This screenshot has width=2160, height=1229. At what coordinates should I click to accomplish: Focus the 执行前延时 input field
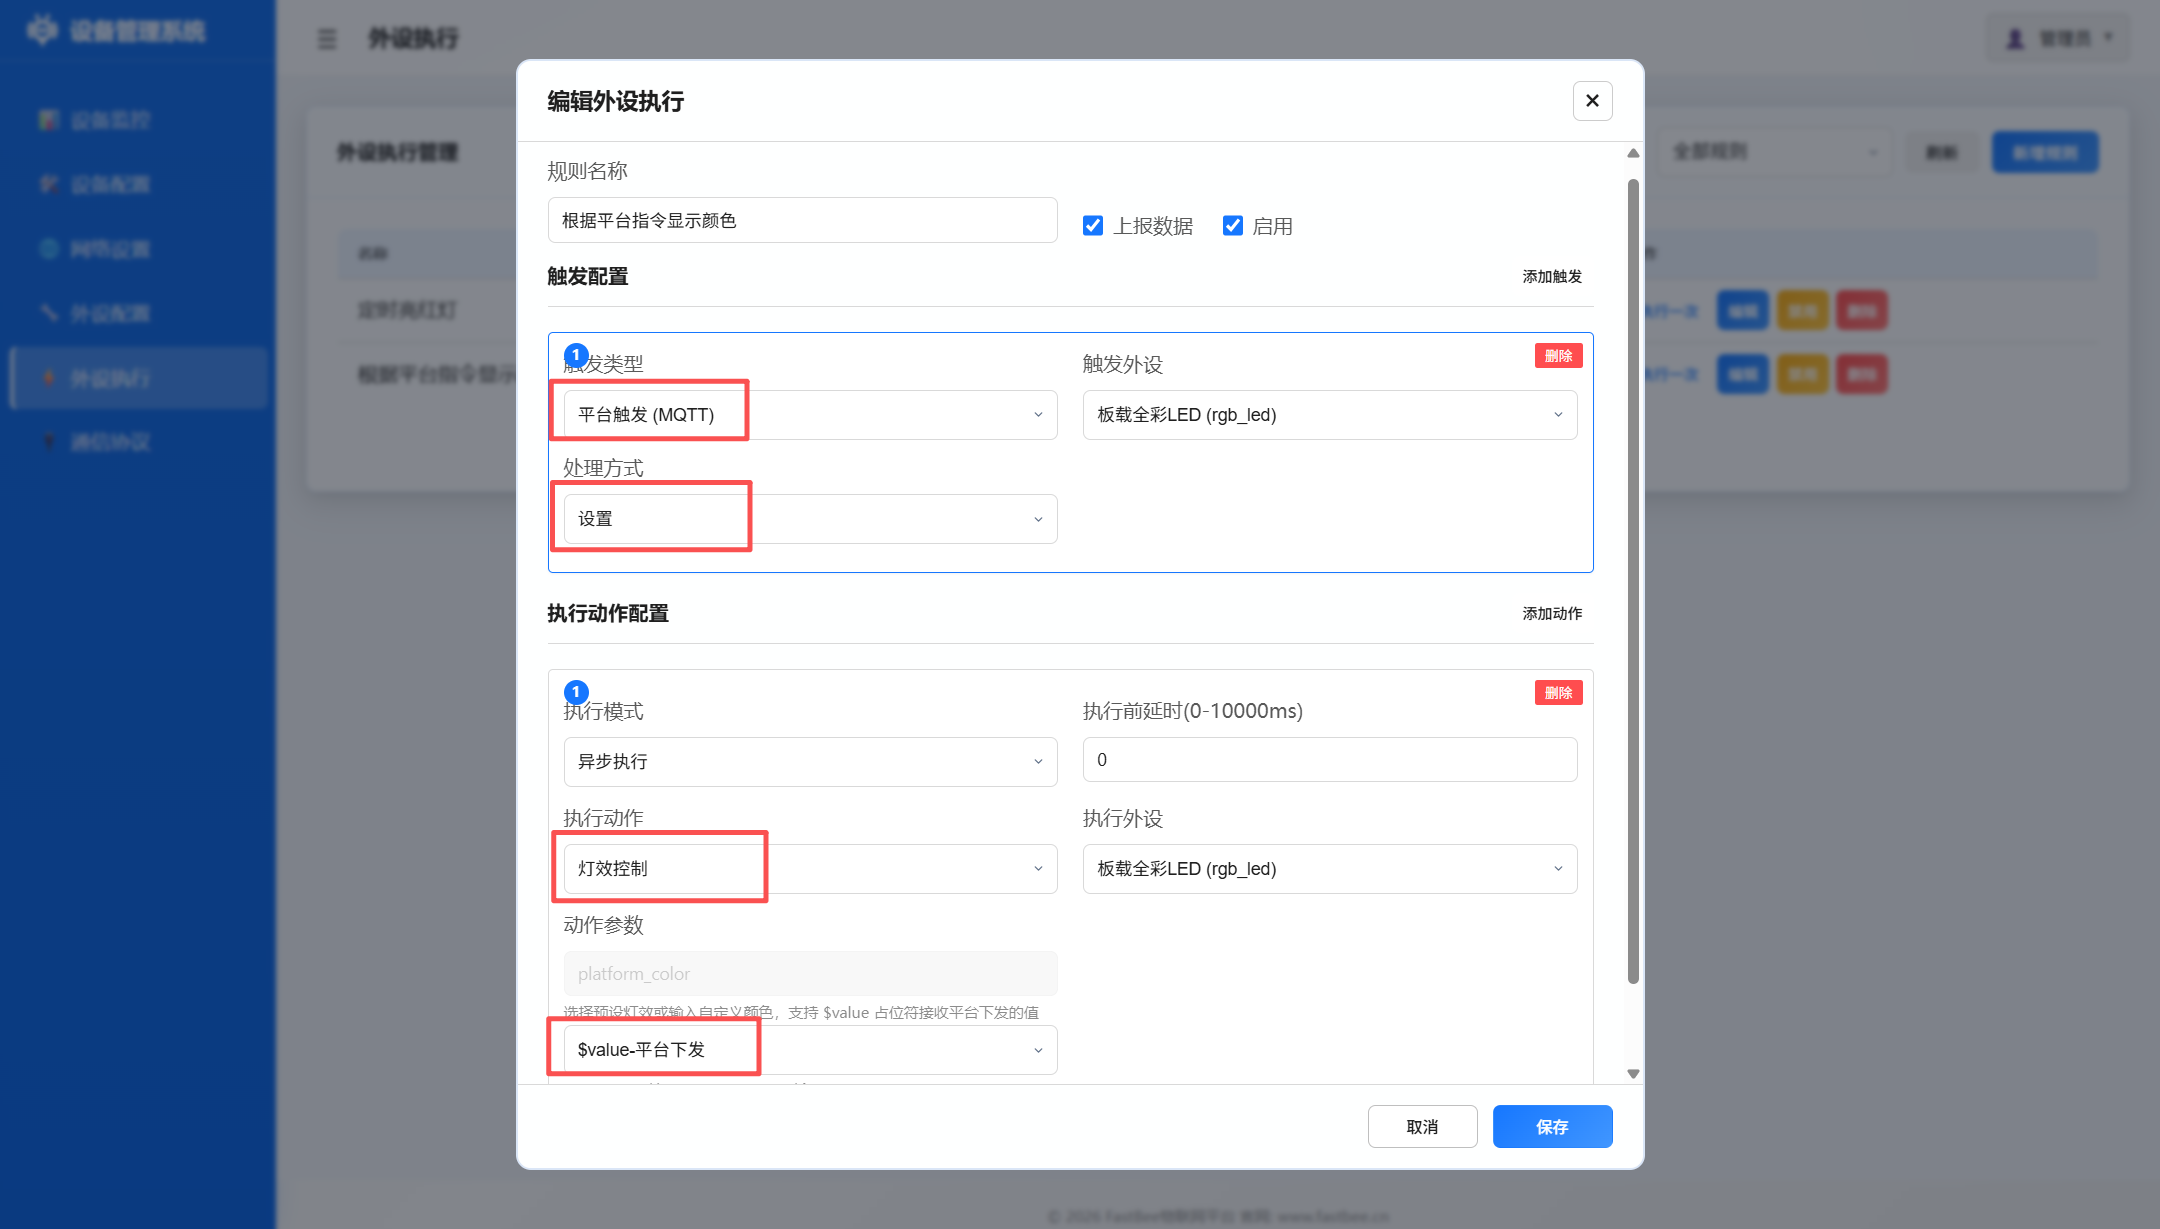click(1330, 760)
